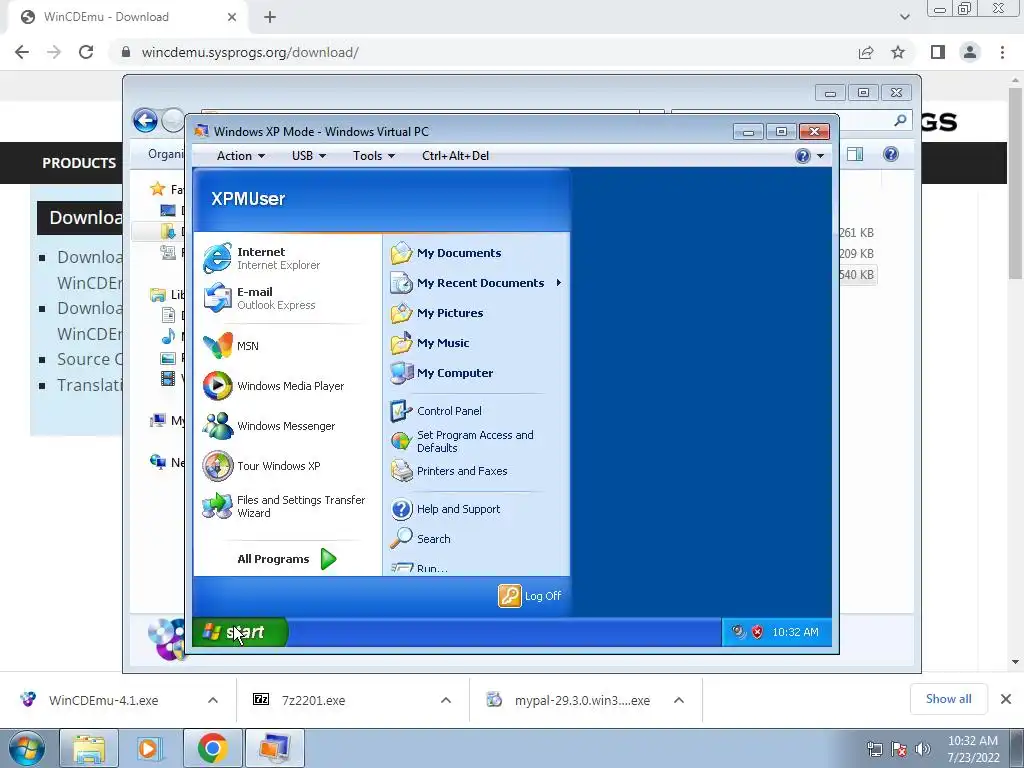This screenshot has height=768, width=1024.
Task: Open Help and Support
Action: coord(445,509)
